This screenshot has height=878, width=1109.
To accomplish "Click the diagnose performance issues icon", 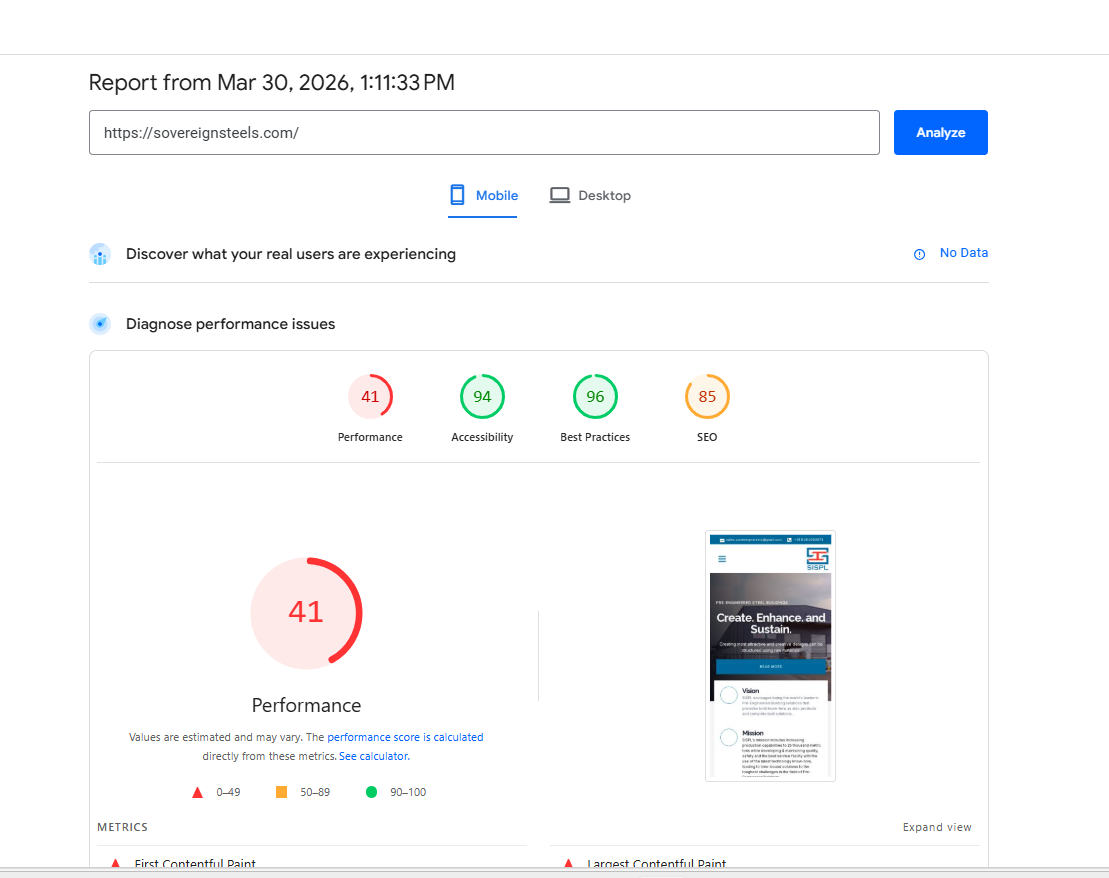I will click(x=100, y=324).
